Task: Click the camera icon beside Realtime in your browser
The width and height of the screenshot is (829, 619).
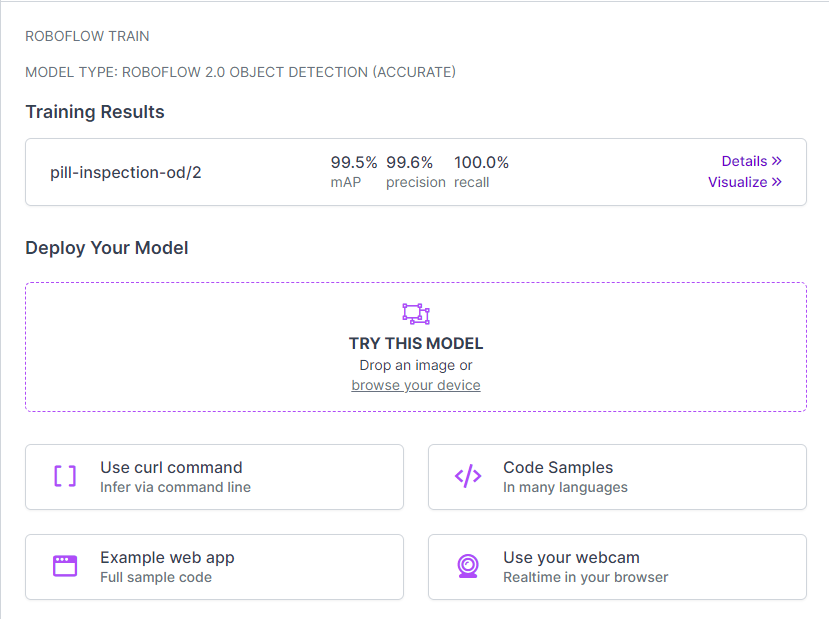Action: point(468,567)
